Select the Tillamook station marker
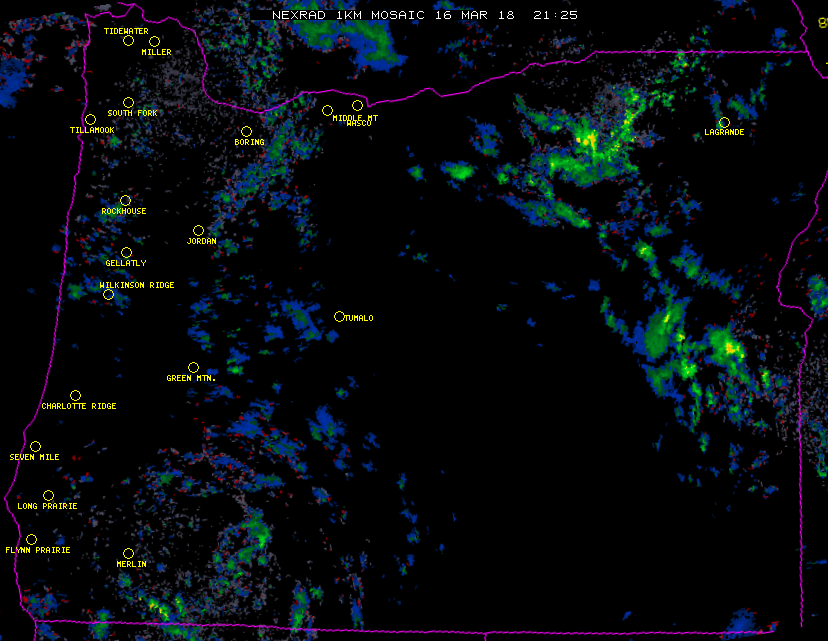The height and width of the screenshot is (641, 828). 90,120
